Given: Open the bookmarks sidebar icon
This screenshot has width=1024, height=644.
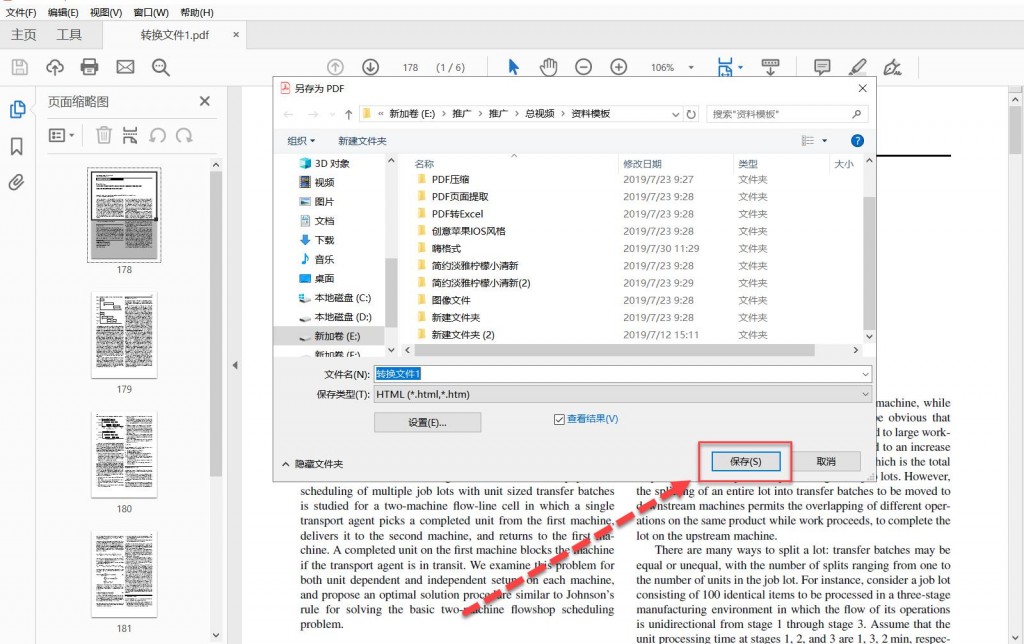Looking at the screenshot, I should 17,146.
